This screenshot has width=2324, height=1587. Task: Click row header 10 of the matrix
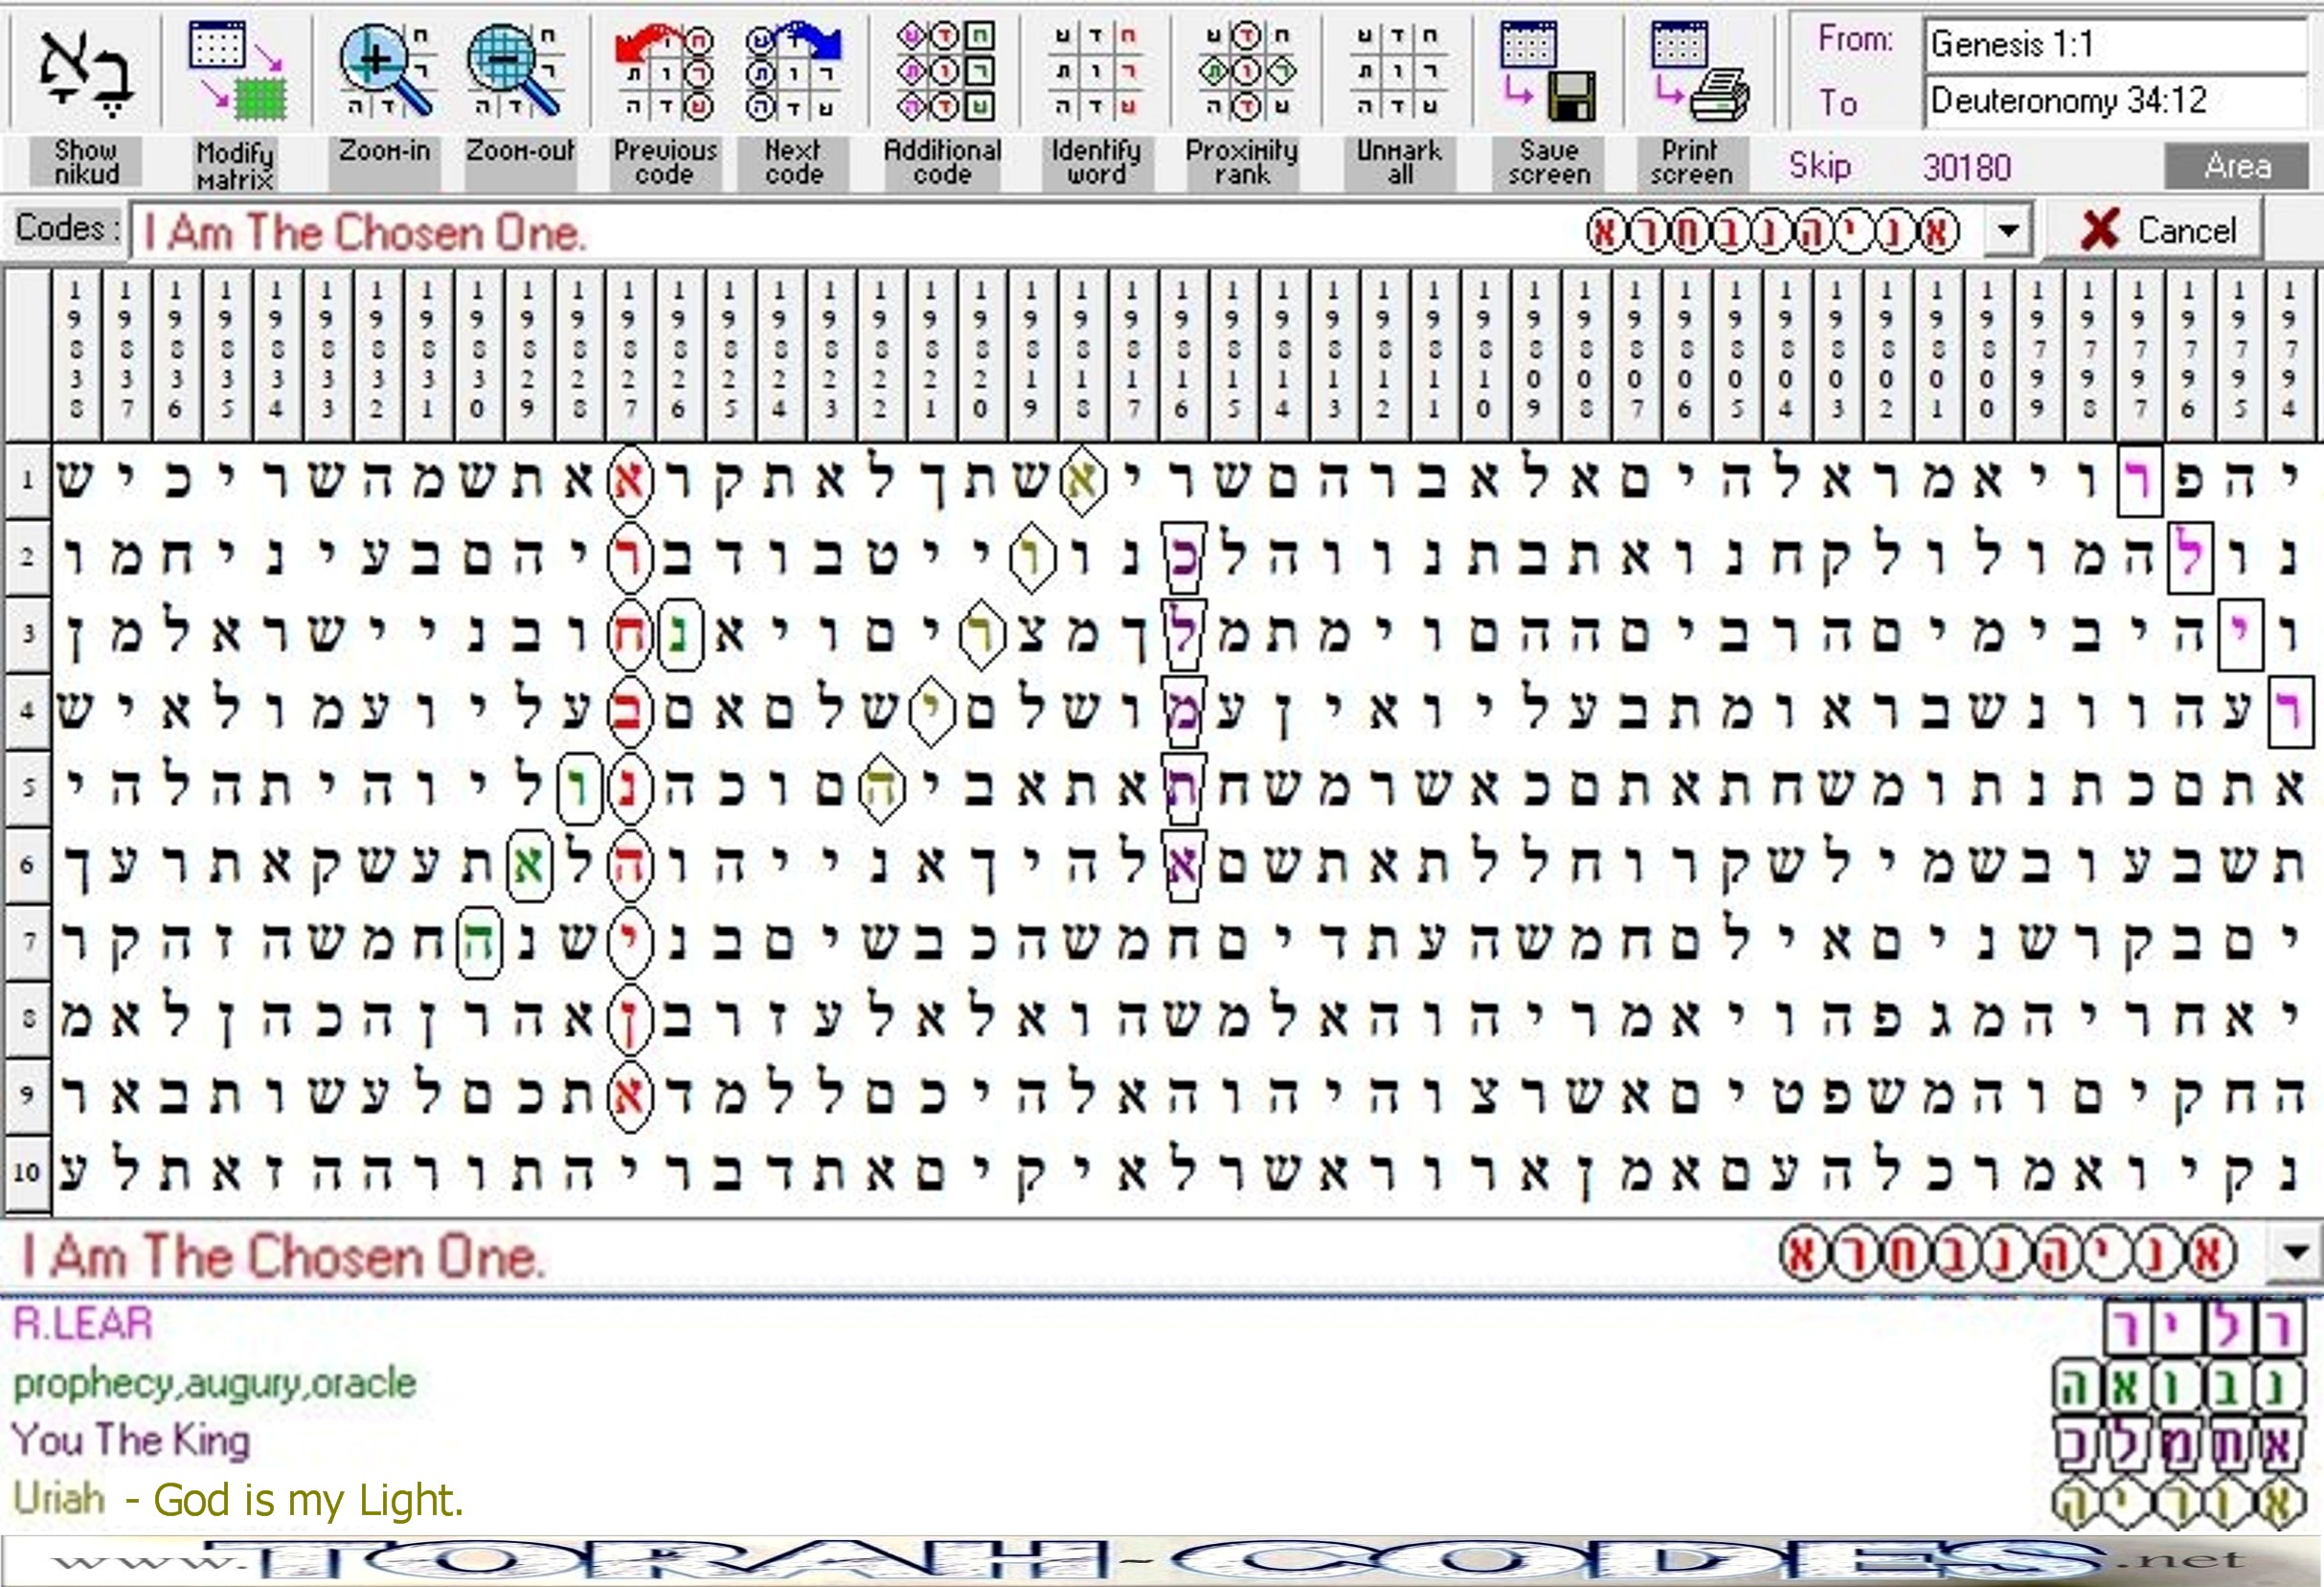pos(27,1172)
